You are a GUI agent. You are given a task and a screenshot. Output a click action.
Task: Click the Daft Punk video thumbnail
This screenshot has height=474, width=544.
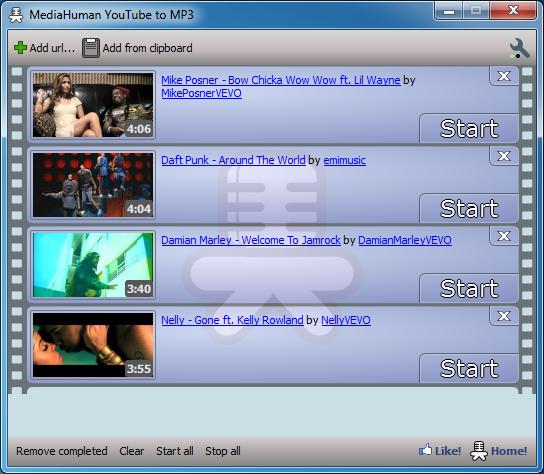[x=93, y=185]
